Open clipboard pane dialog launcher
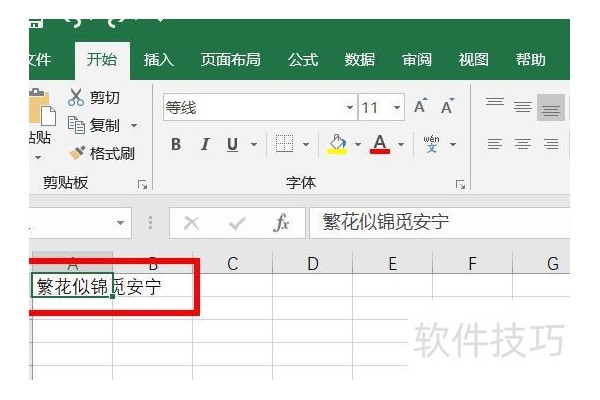Screen dimensions: 600x400 [x=142, y=185]
